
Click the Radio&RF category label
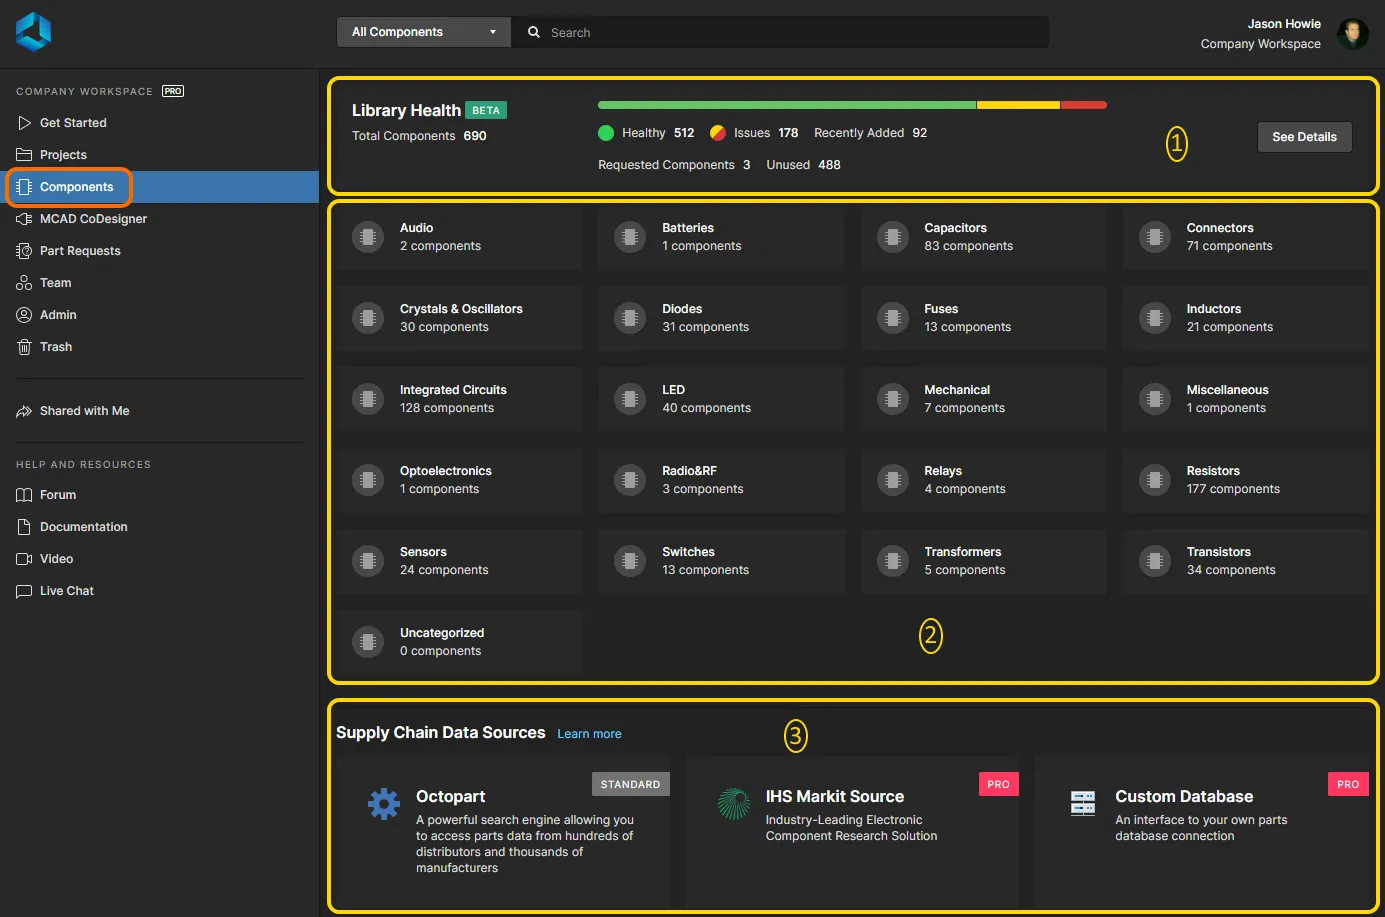pos(689,471)
